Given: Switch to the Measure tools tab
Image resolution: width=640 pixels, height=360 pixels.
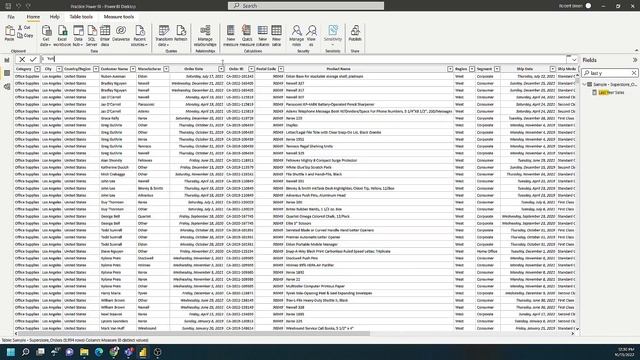Looking at the screenshot, I should (119, 17).
